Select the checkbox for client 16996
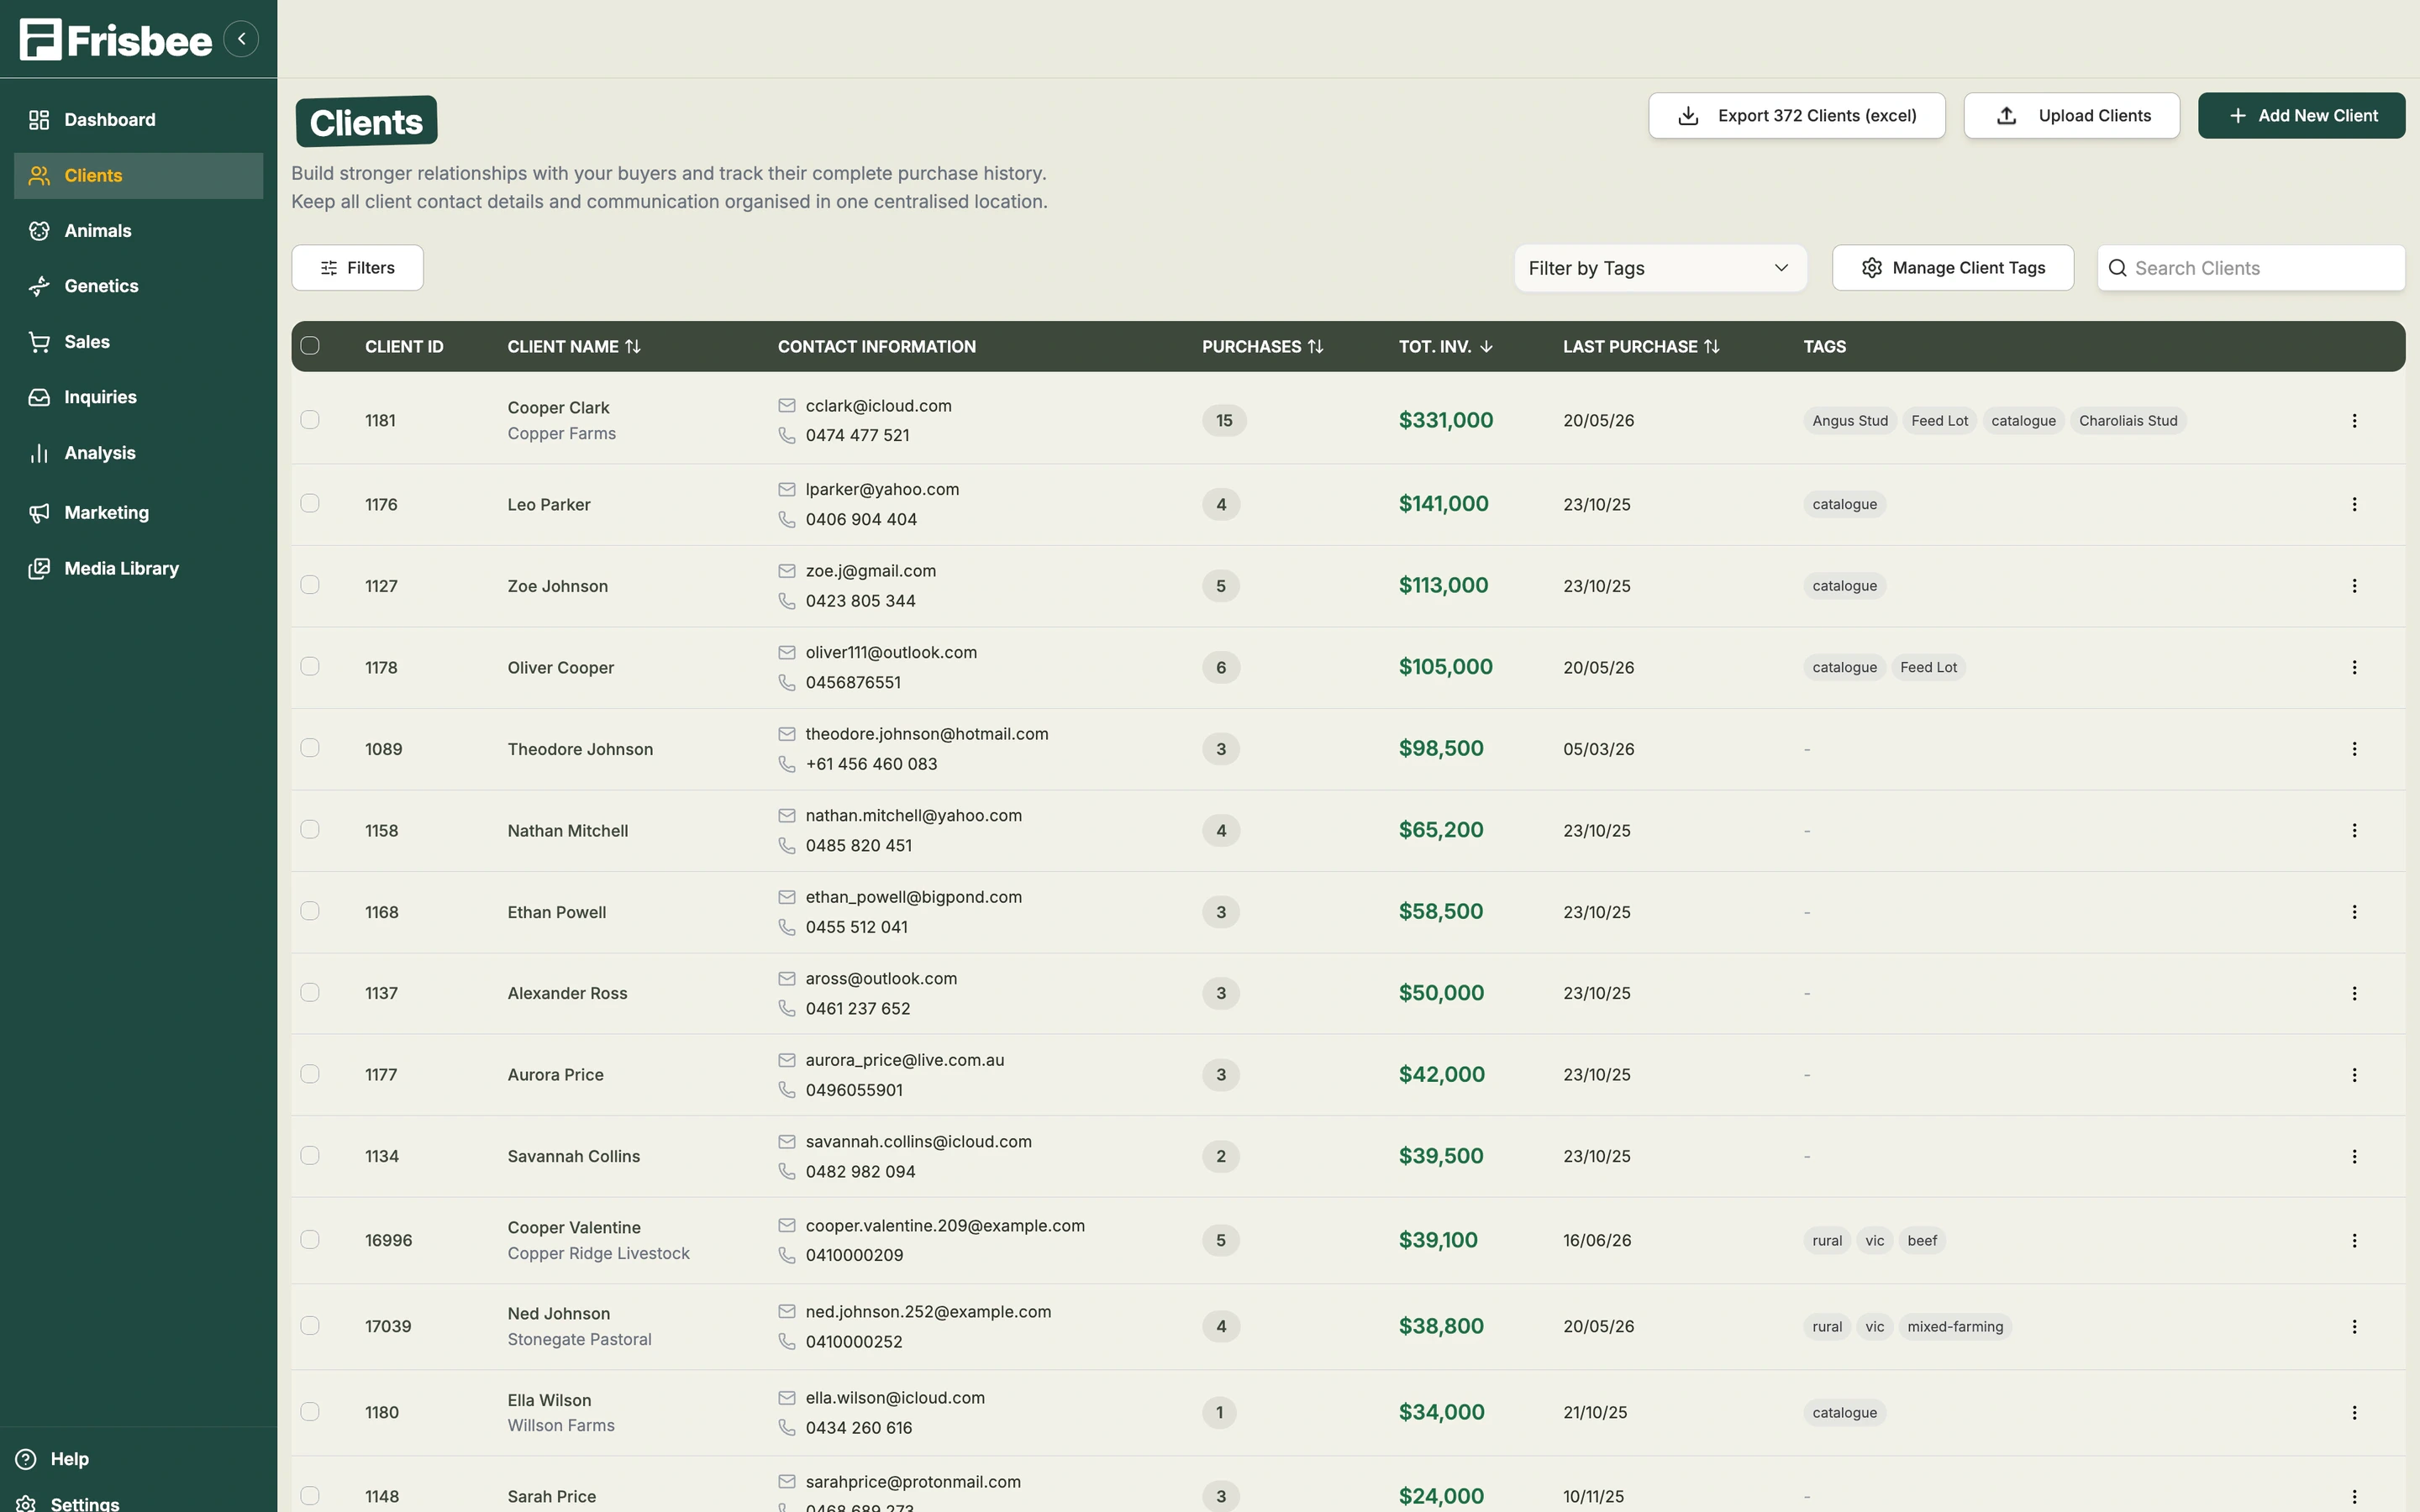Image resolution: width=2420 pixels, height=1512 pixels. [x=310, y=1239]
